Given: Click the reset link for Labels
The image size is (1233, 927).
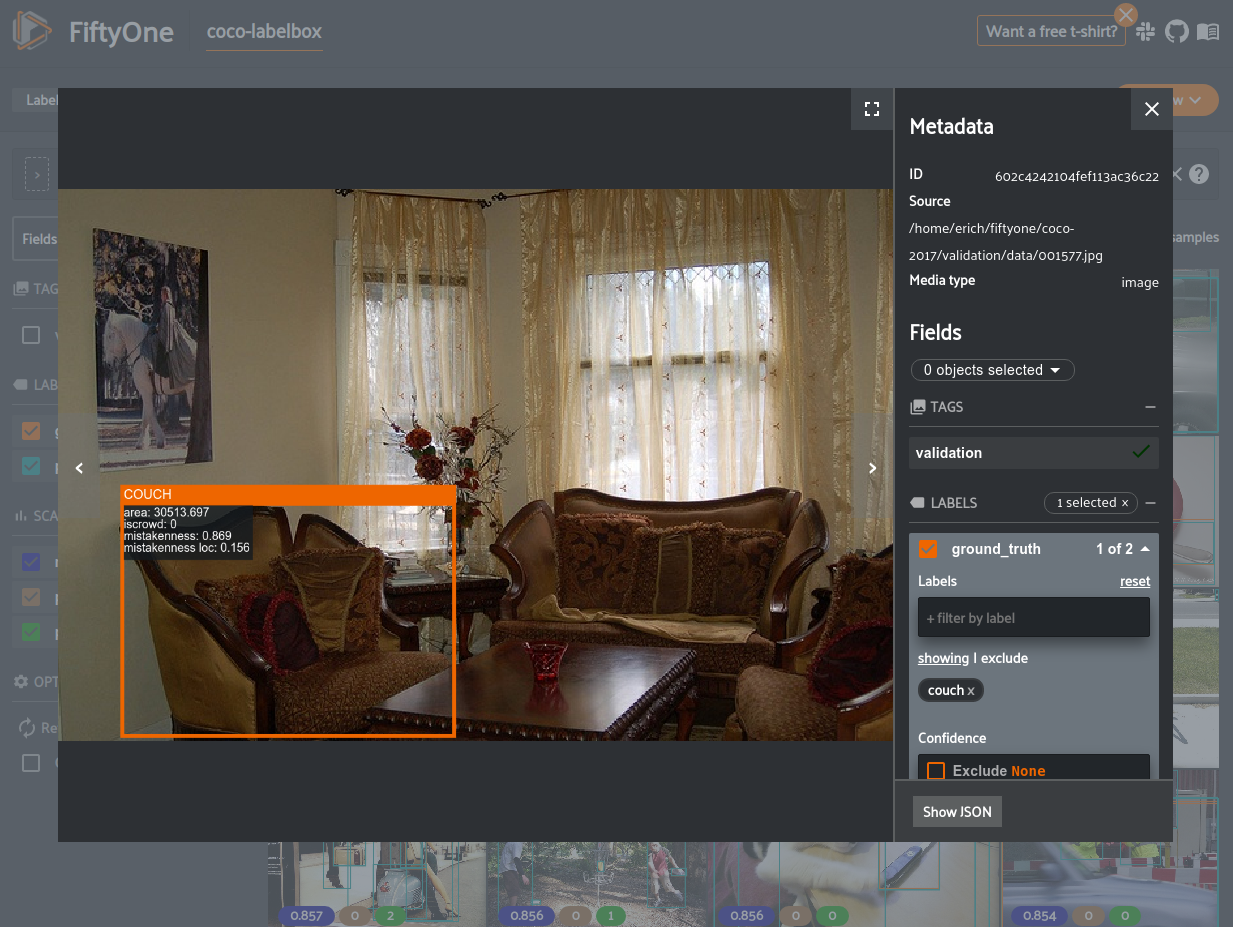Looking at the screenshot, I should [1134, 581].
